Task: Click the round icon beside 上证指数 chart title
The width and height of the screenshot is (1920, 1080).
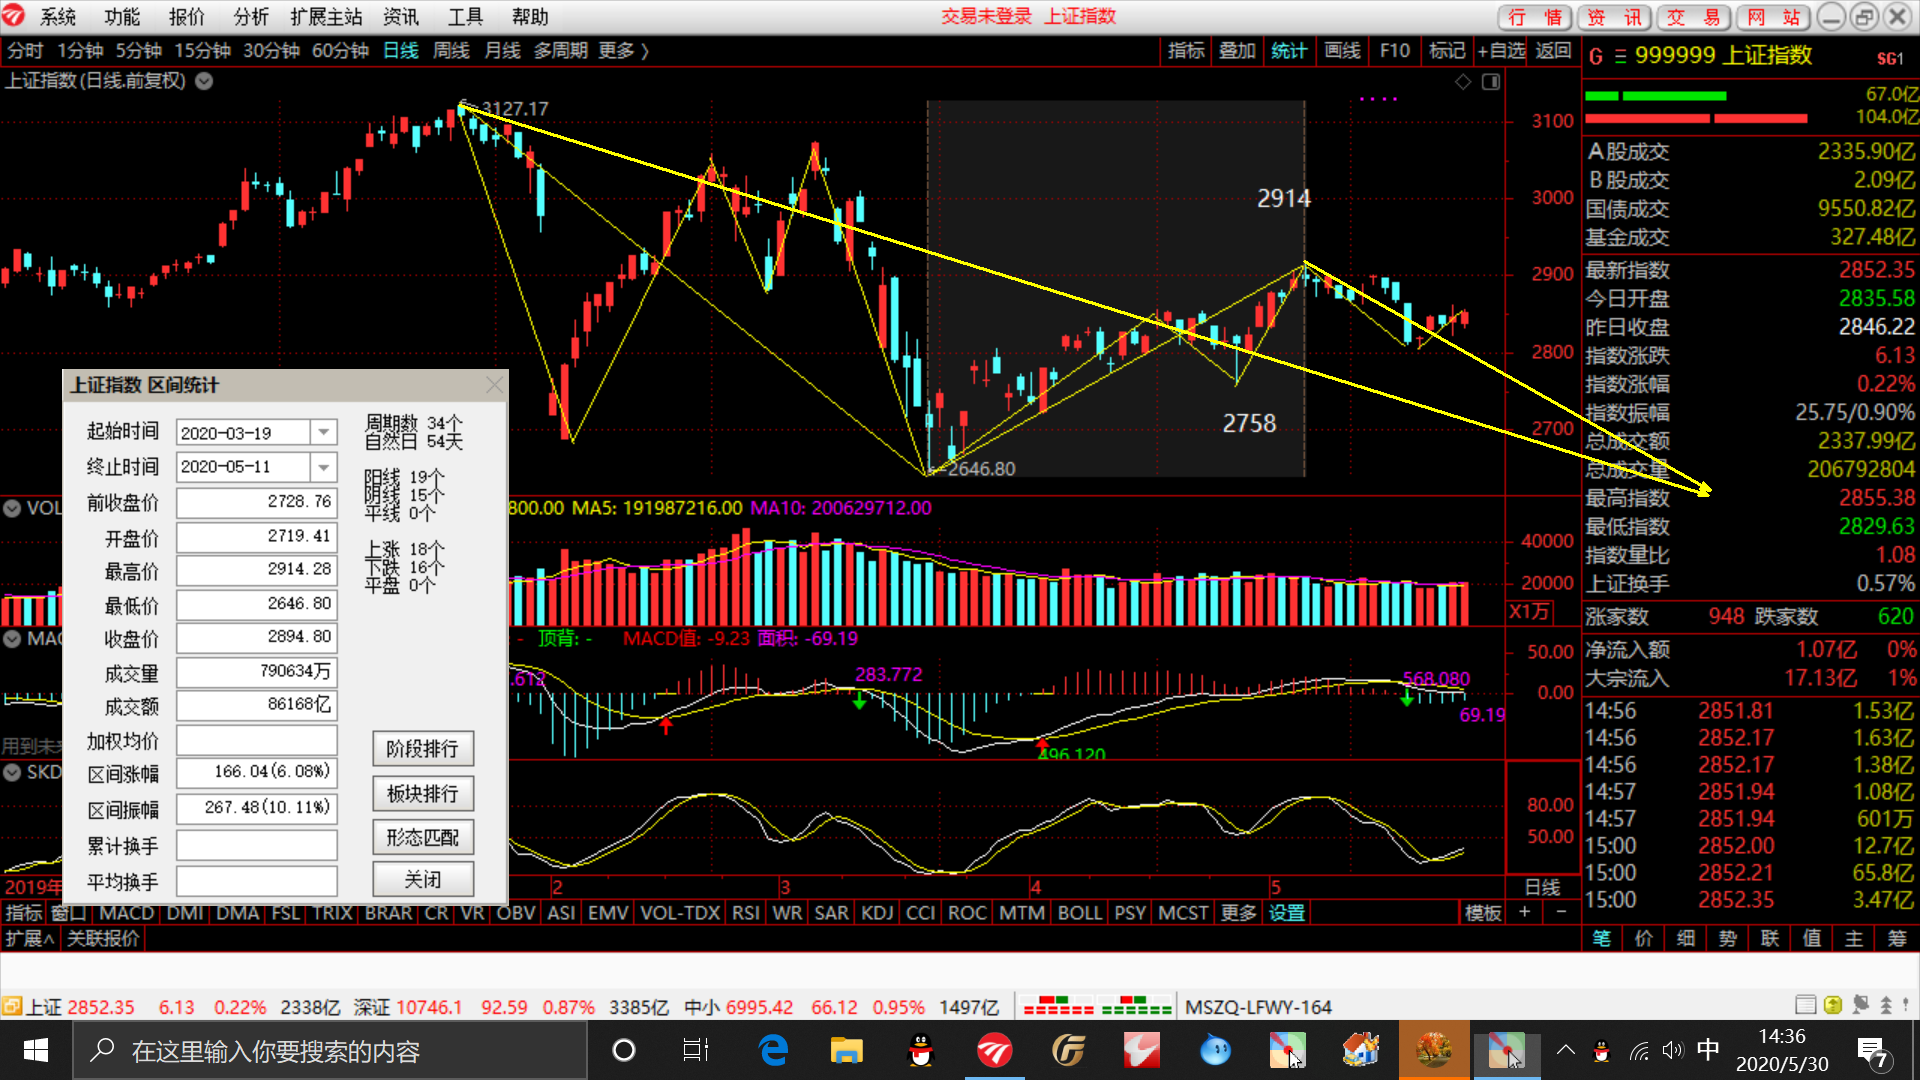Action: pos(204,81)
